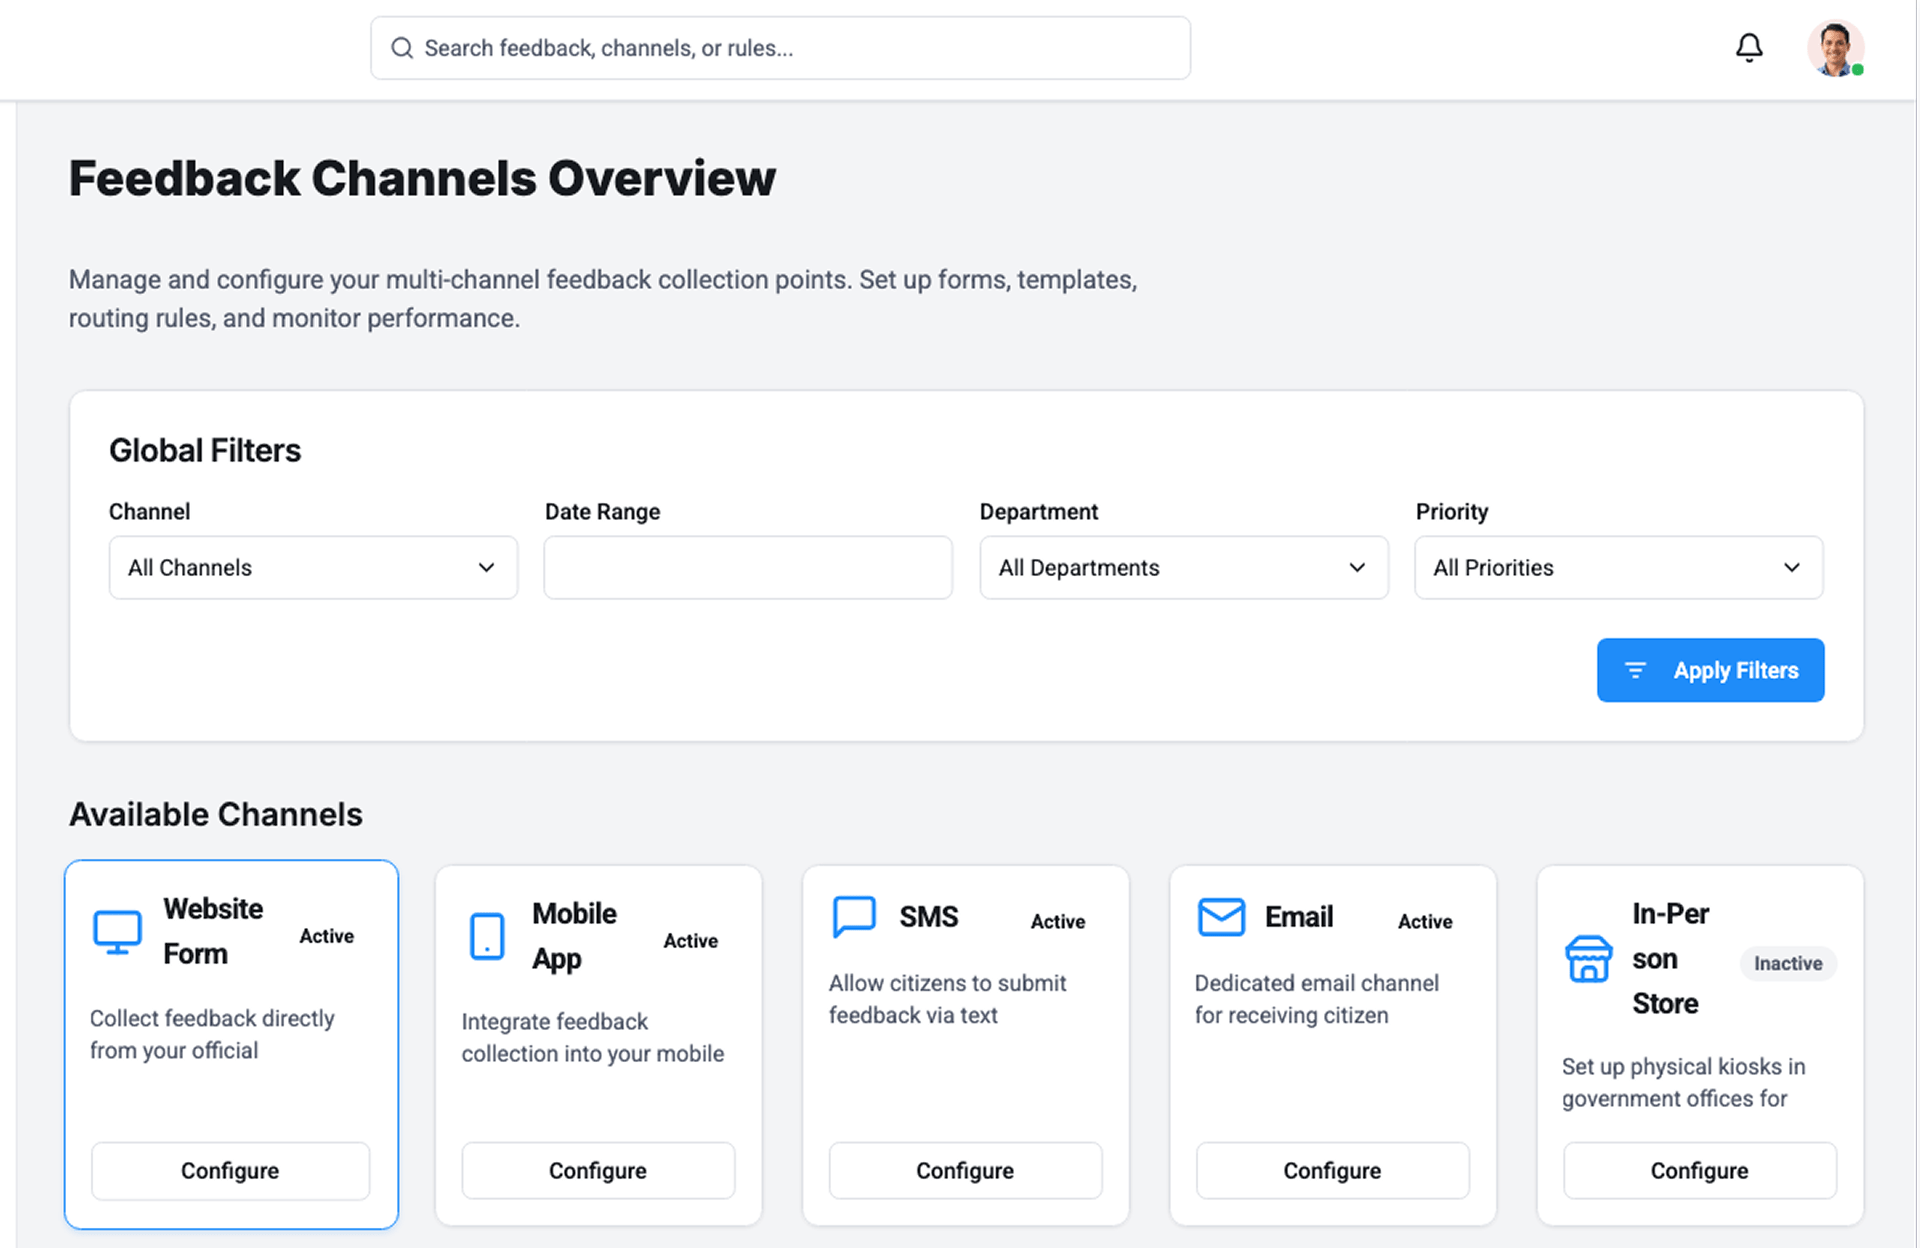1920x1248 pixels.
Task: Click the Date Range input field
Action: 747,567
